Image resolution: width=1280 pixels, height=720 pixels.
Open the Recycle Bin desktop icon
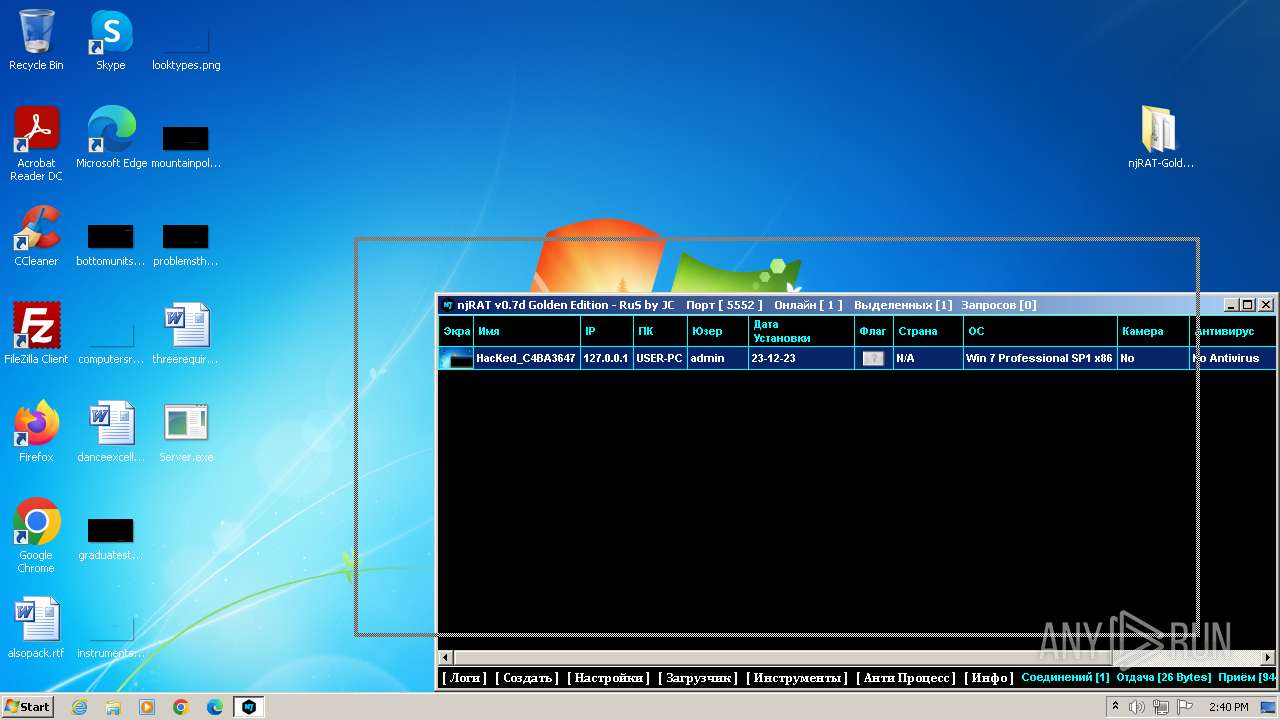click(x=36, y=40)
